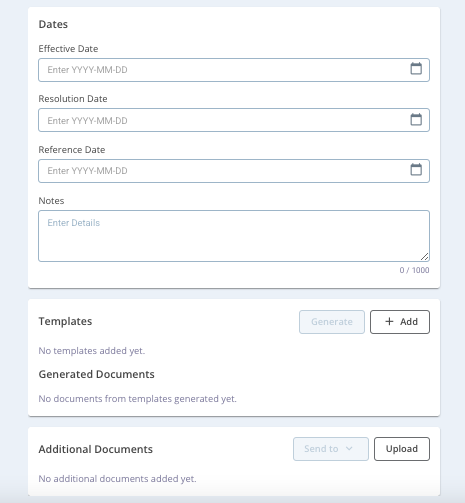Image resolution: width=465 pixels, height=503 pixels.
Task: Click the 0 / 1000 character counter
Action: (414, 270)
